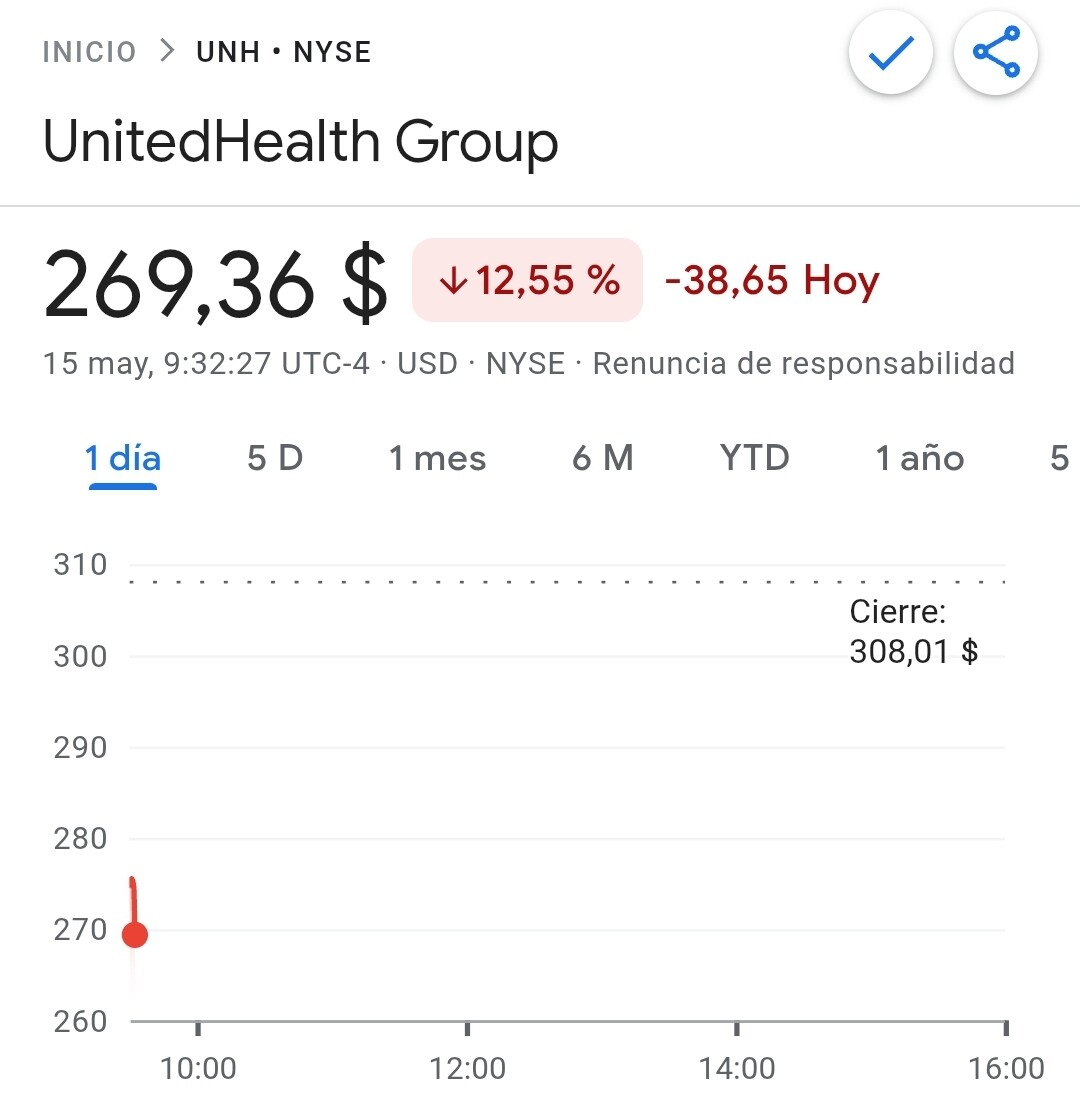The image size is (1080, 1119).
Task: Click the breadcrumb chevron arrow
Action: [x=167, y=51]
